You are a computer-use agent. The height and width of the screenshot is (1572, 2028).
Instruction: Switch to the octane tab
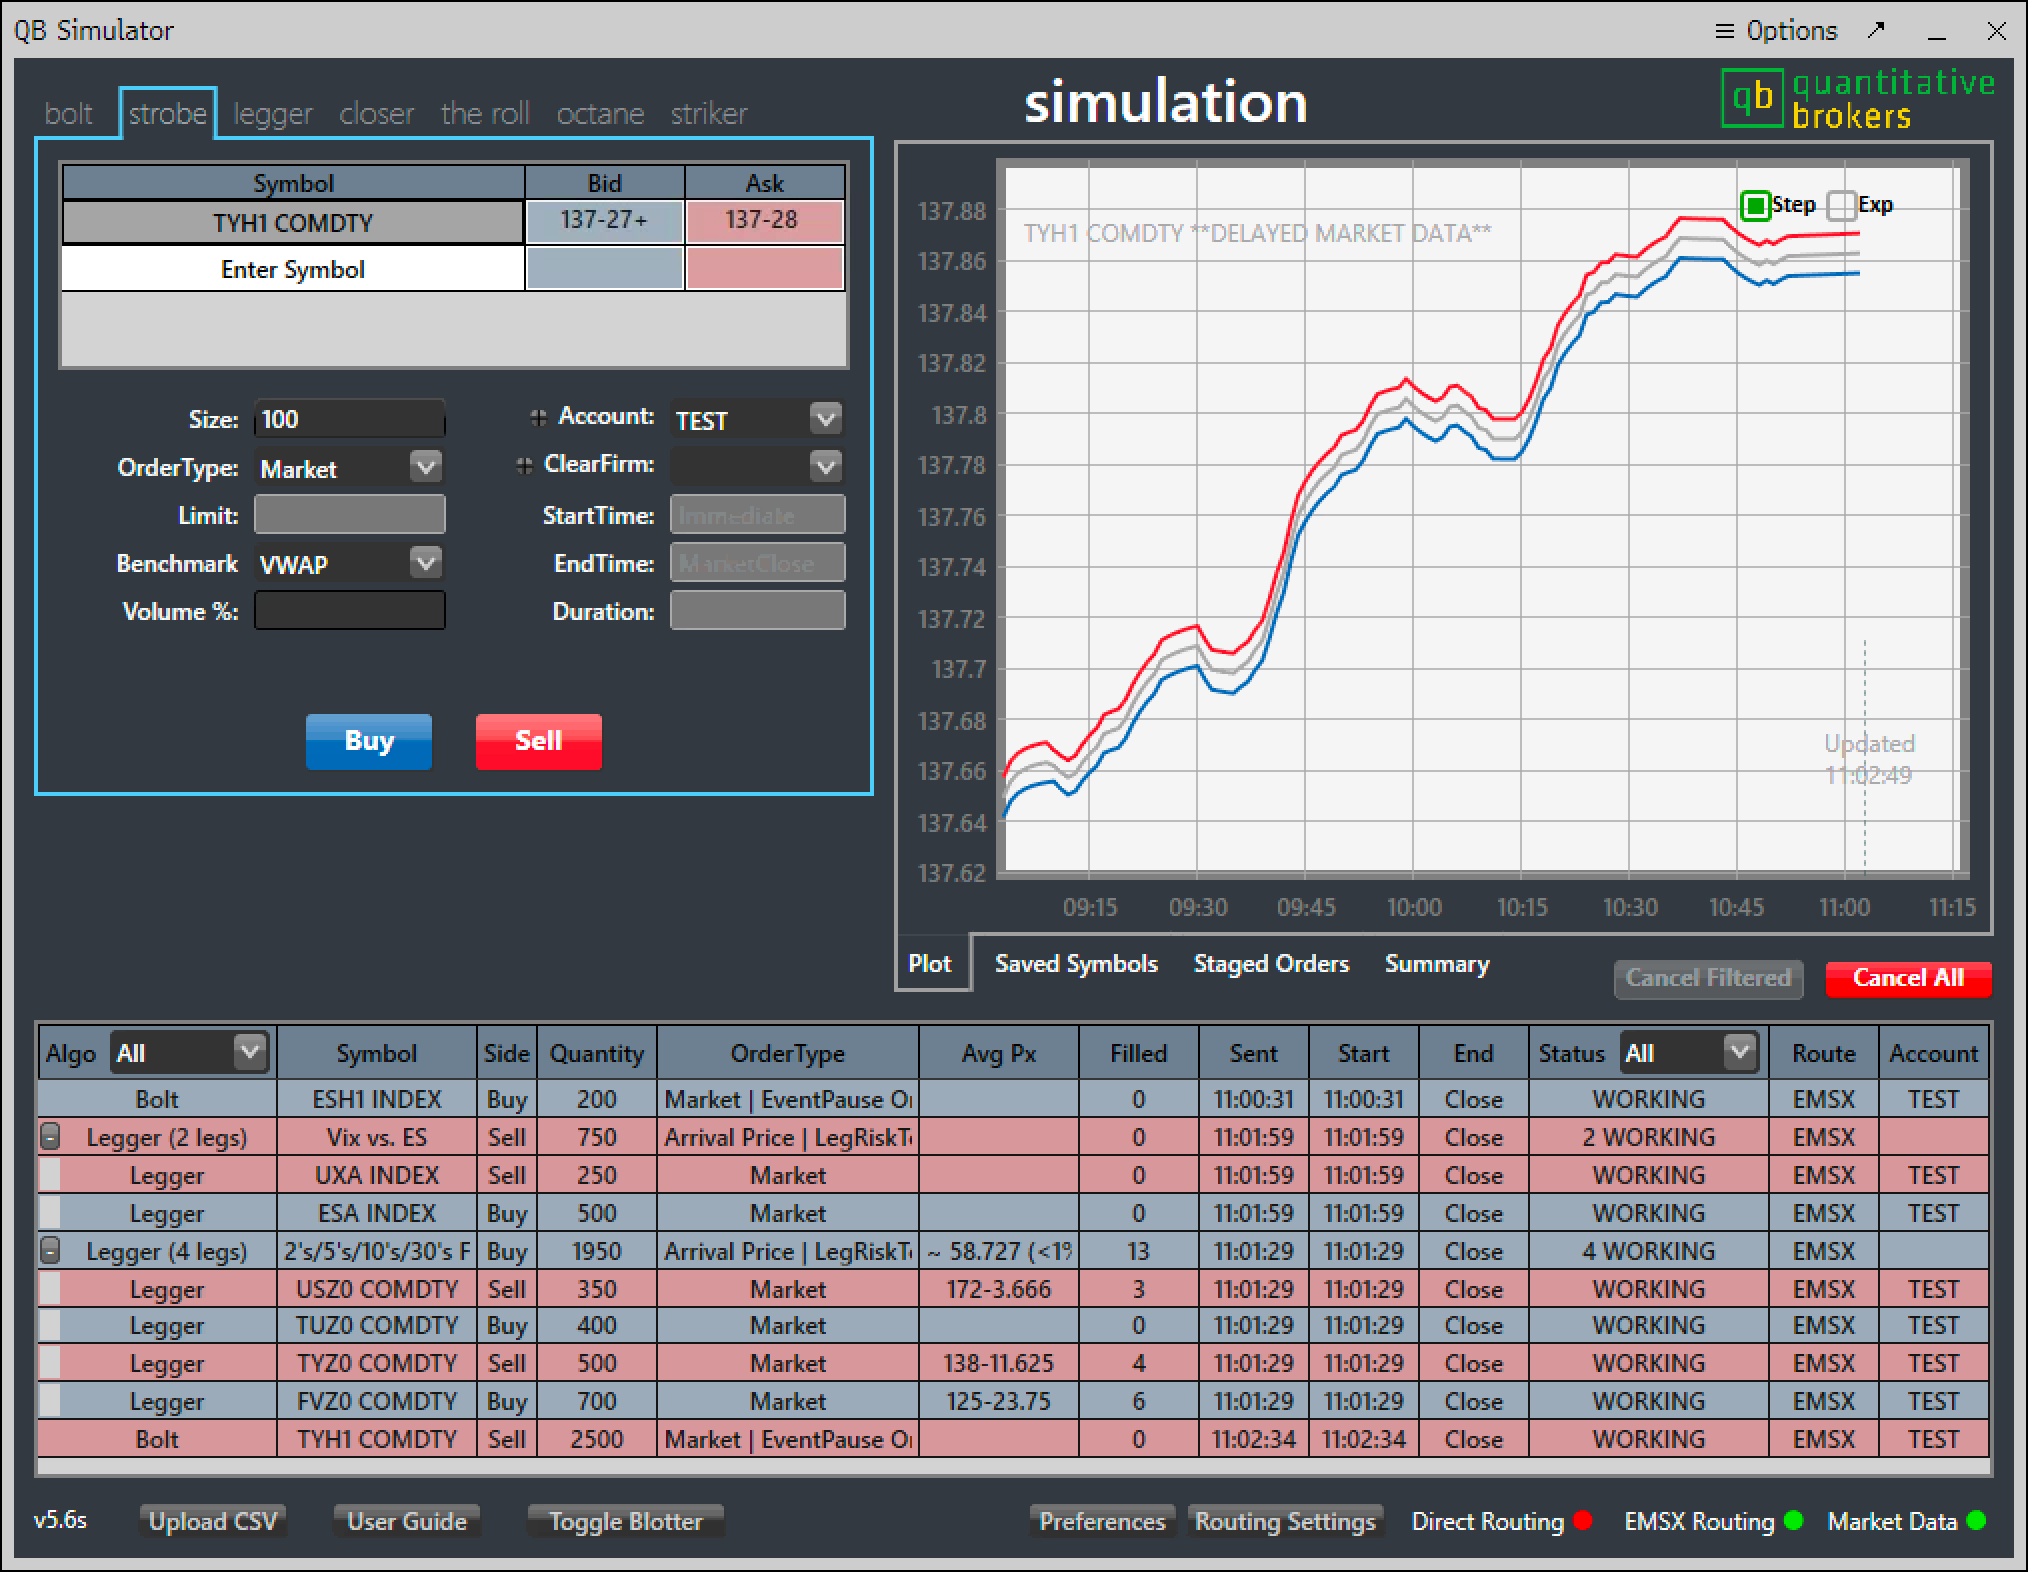pyautogui.click(x=600, y=114)
